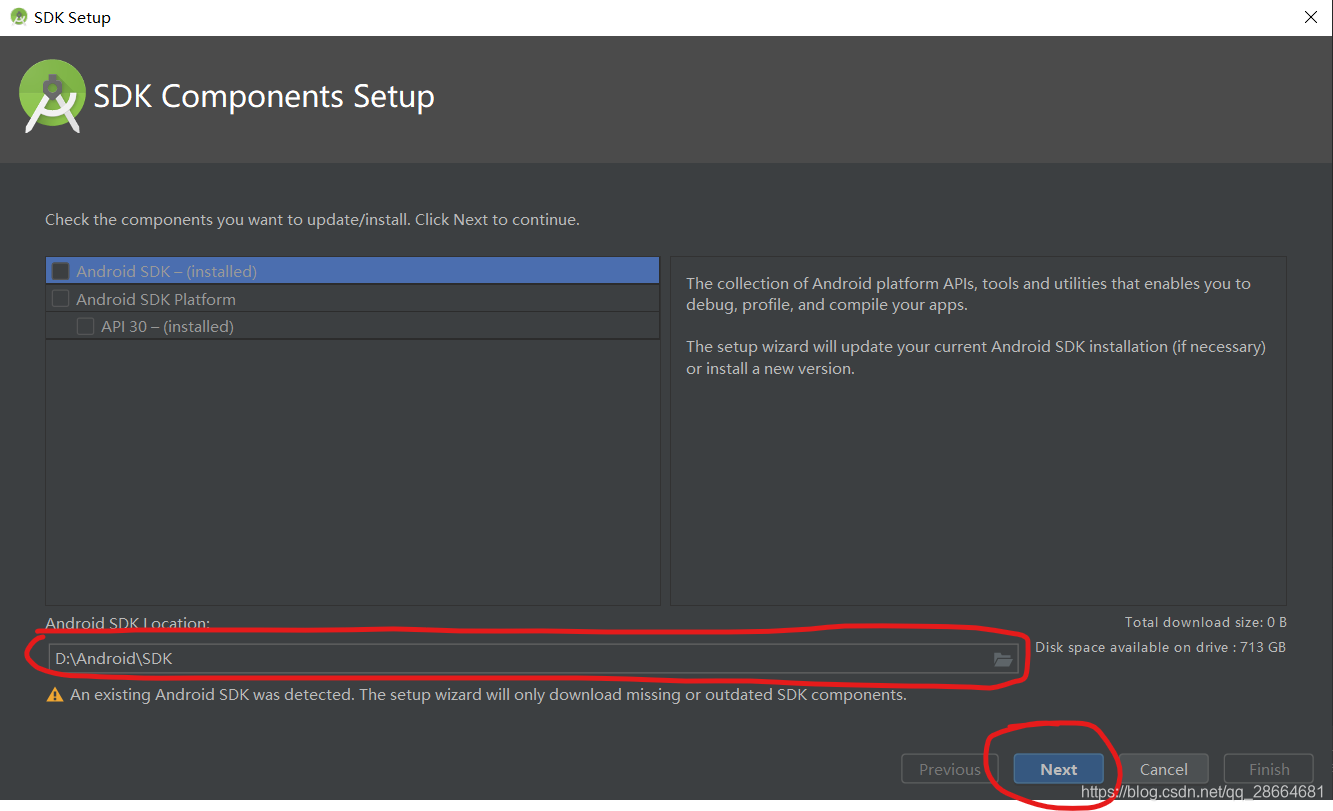1333x811 pixels.
Task: Toggle the API 30 – (installed) checkbox
Action: coord(86,326)
